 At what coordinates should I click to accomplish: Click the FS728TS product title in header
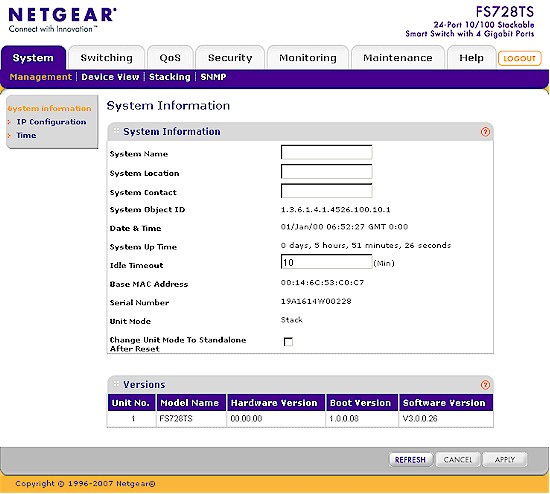[505, 12]
